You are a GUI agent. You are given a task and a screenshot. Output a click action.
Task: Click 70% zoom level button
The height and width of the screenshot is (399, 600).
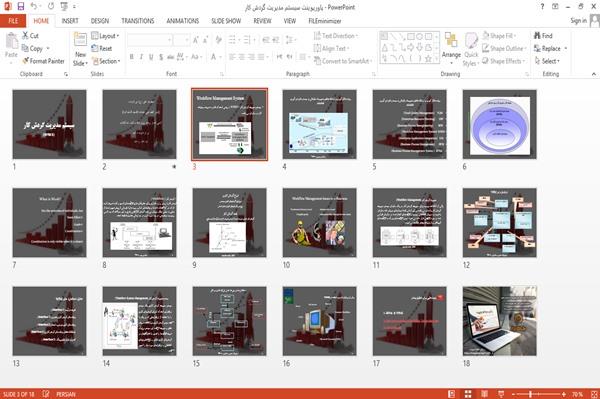(x=577, y=394)
